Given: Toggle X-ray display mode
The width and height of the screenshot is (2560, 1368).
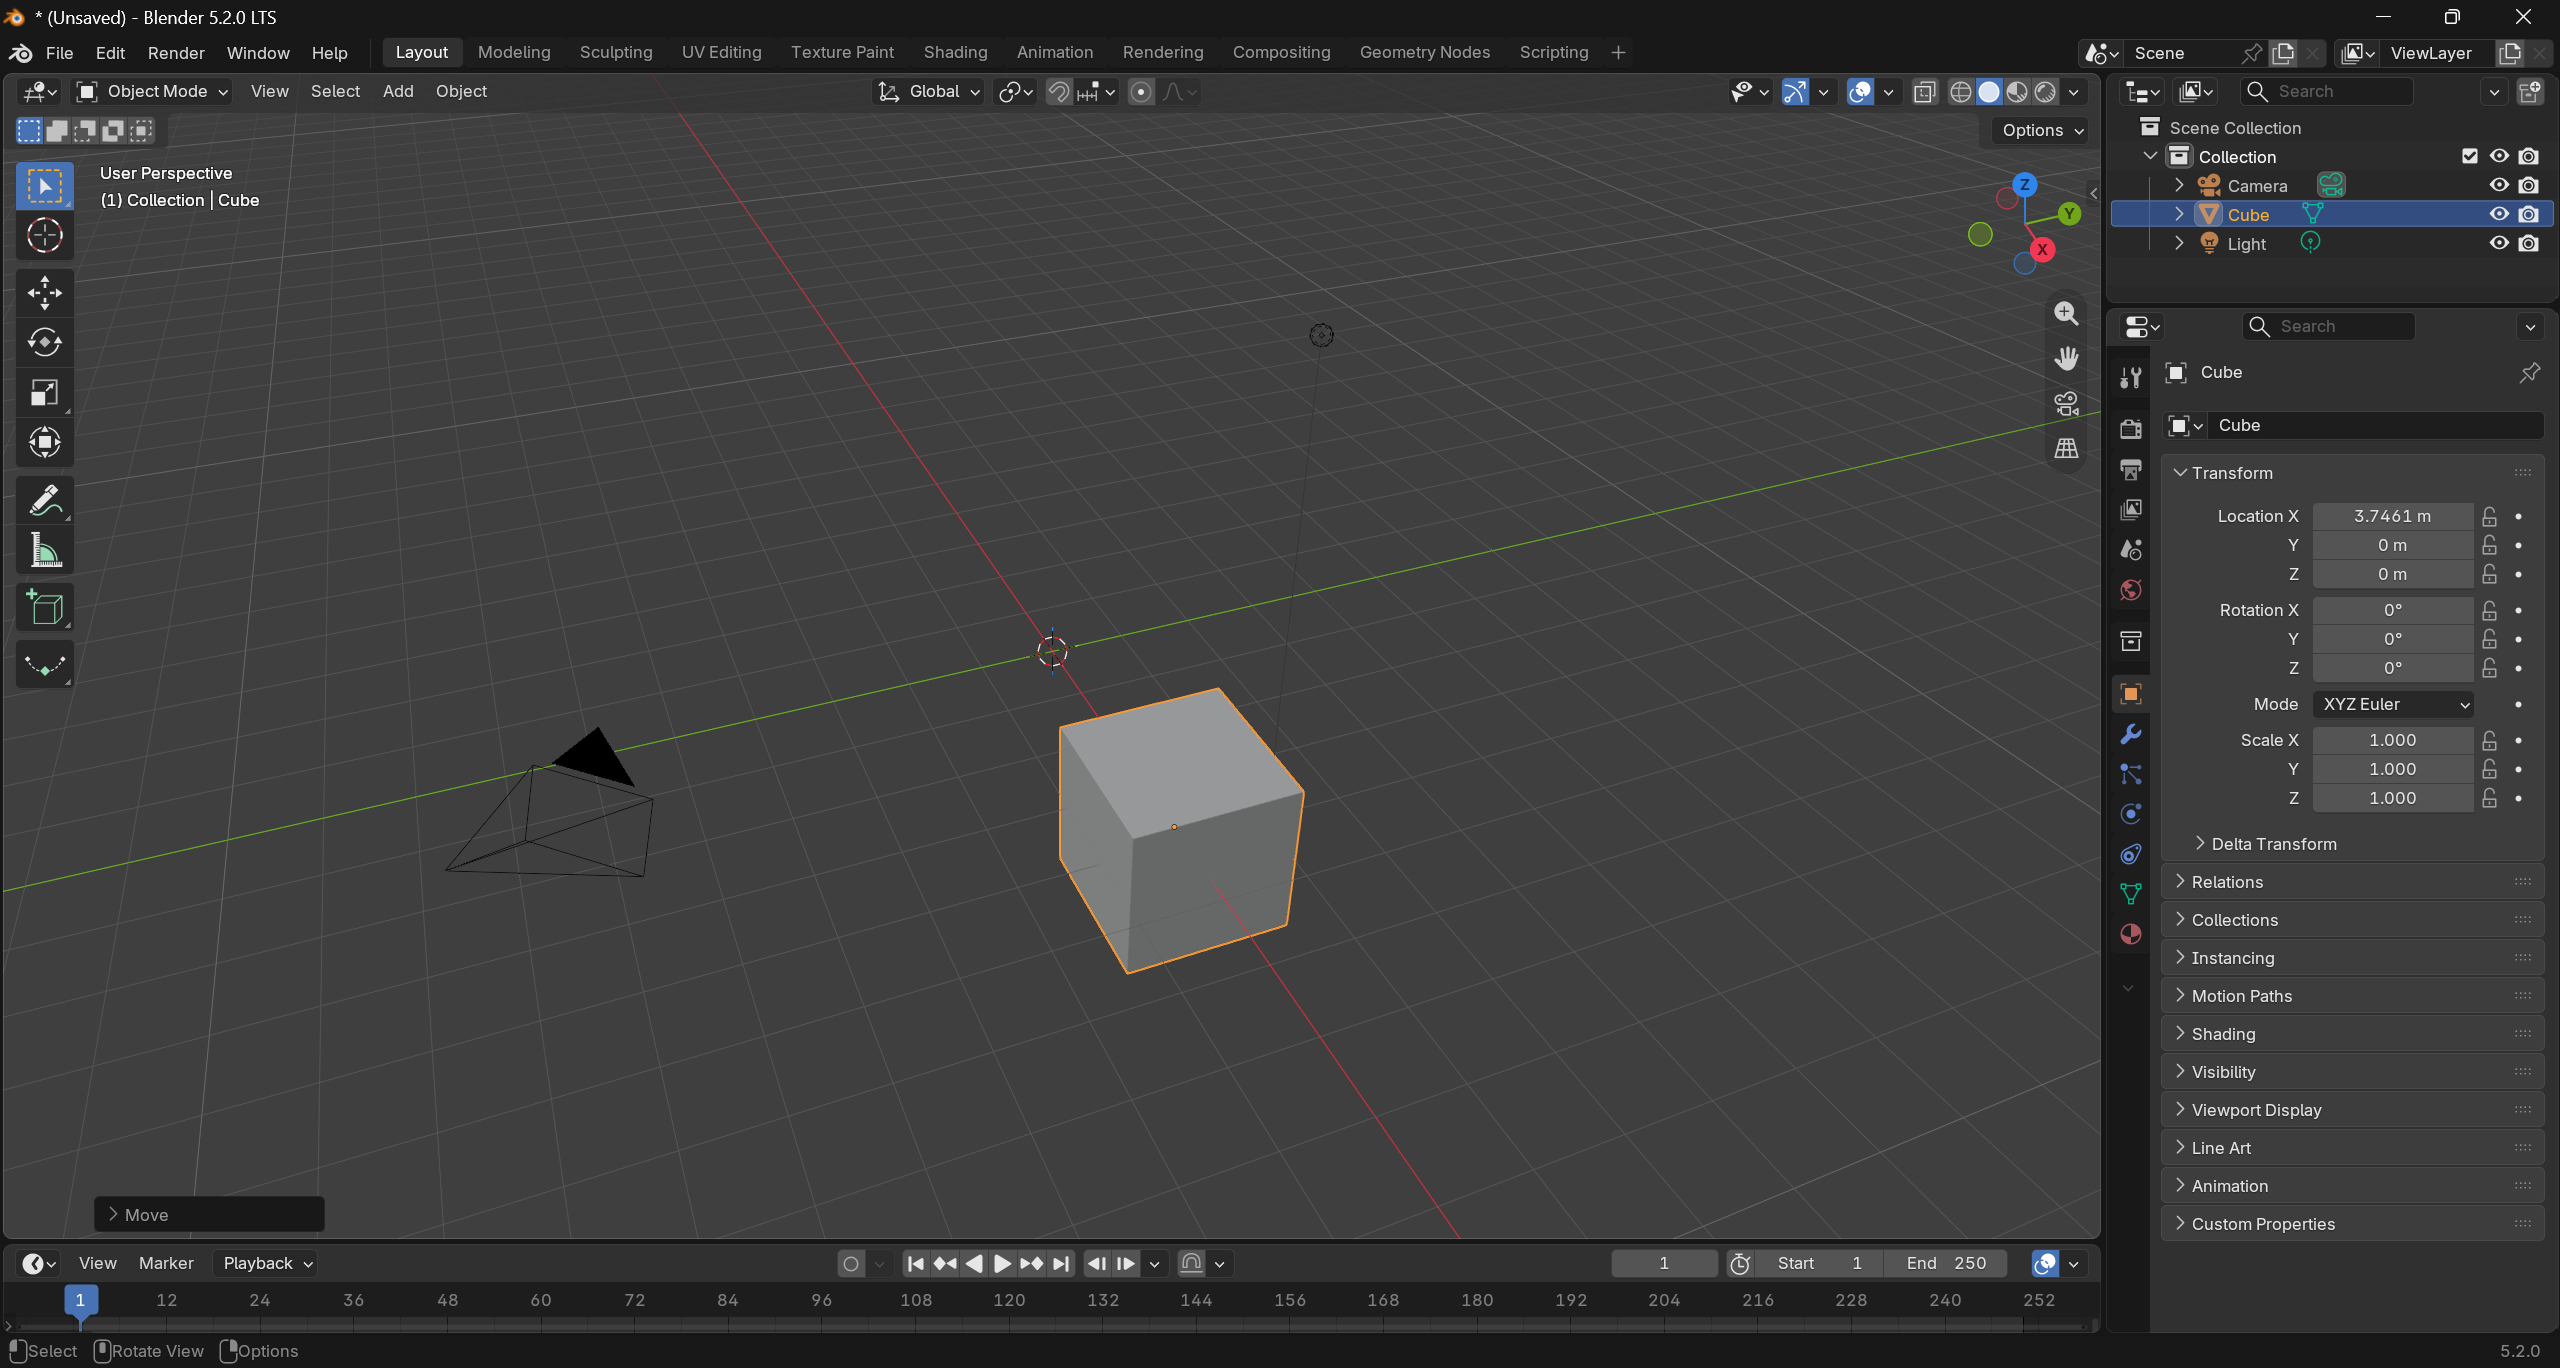Looking at the screenshot, I should pyautogui.click(x=1925, y=92).
